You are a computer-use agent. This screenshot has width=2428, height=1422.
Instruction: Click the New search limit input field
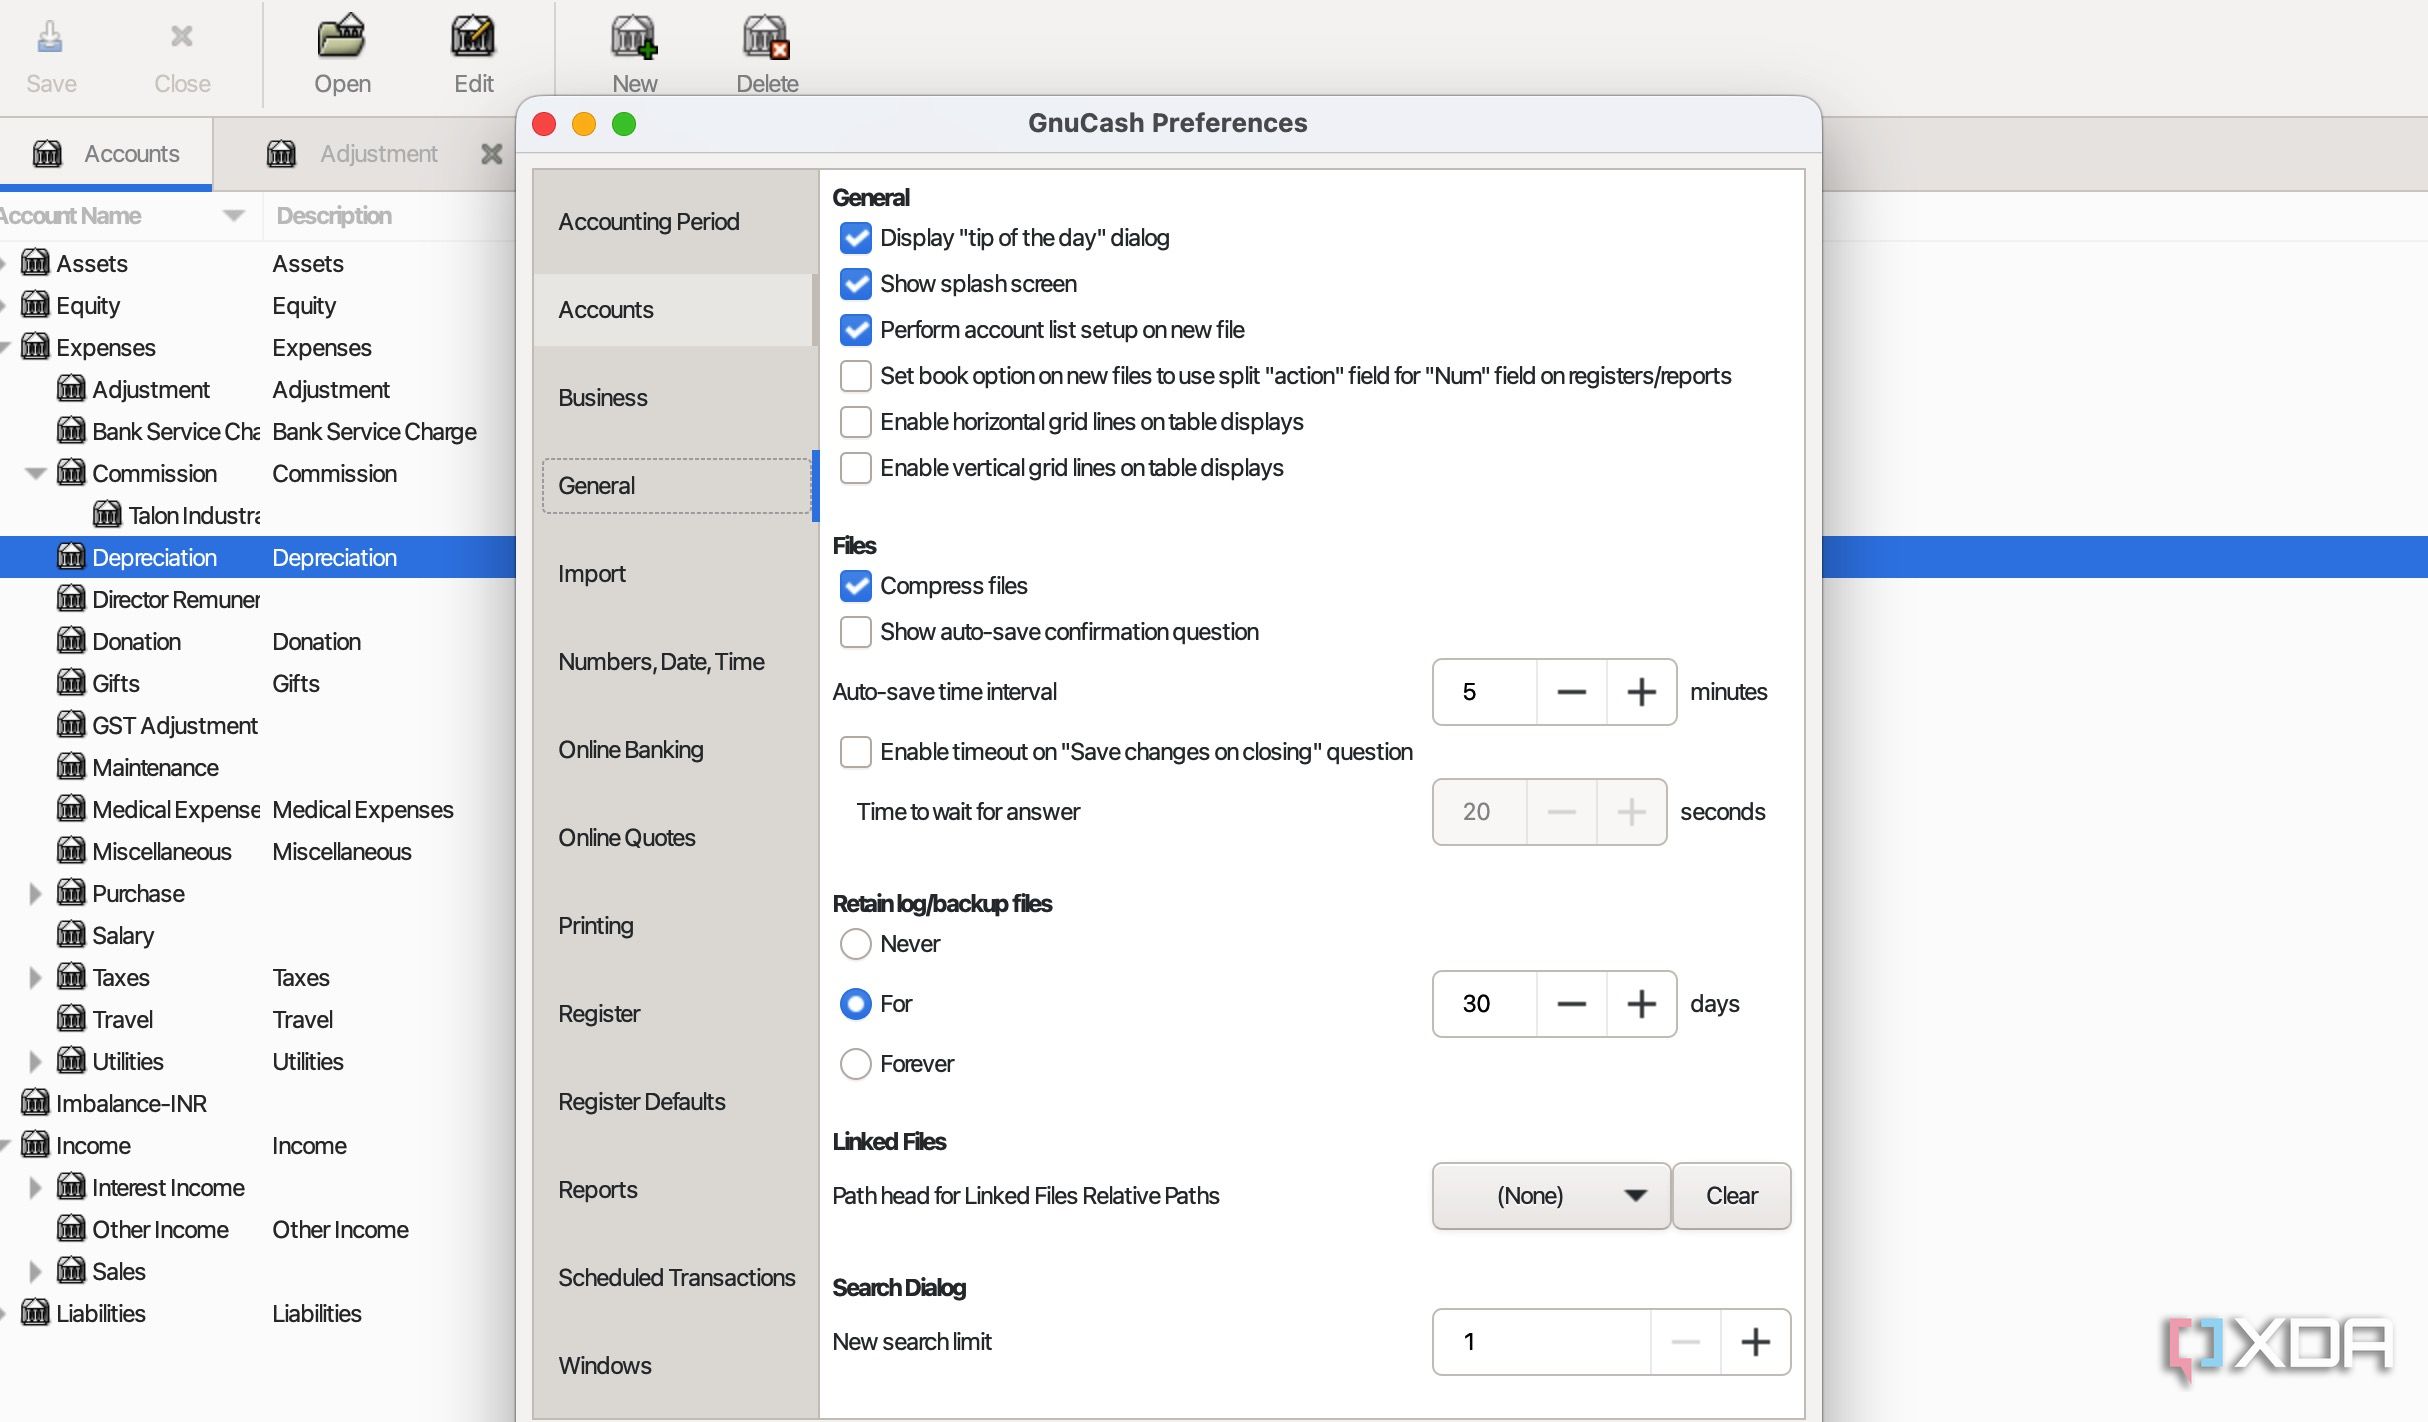click(1541, 1342)
